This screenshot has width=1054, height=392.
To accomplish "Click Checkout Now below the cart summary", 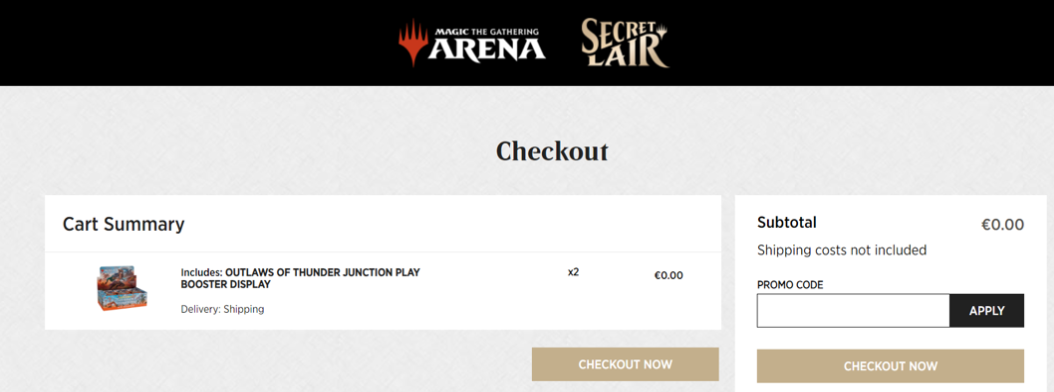I will pos(625,364).
